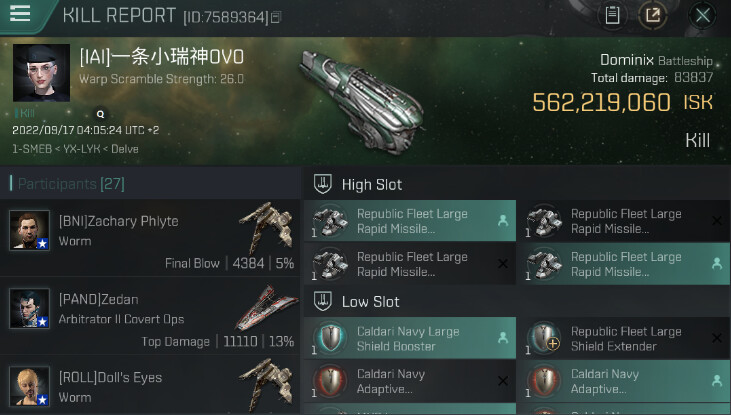731x415 pixels.
Task: Open the clipboard notes icon
Action: pos(612,15)
